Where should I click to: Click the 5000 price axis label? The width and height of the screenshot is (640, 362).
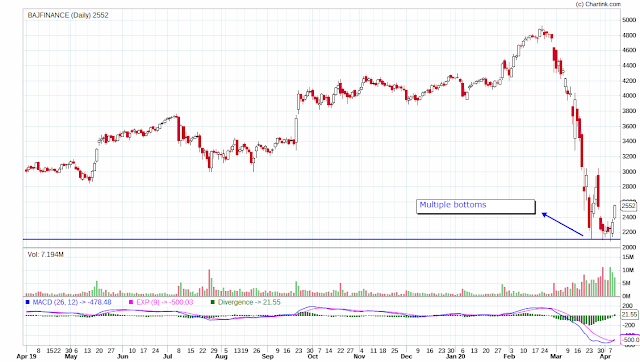coord(629,20)
